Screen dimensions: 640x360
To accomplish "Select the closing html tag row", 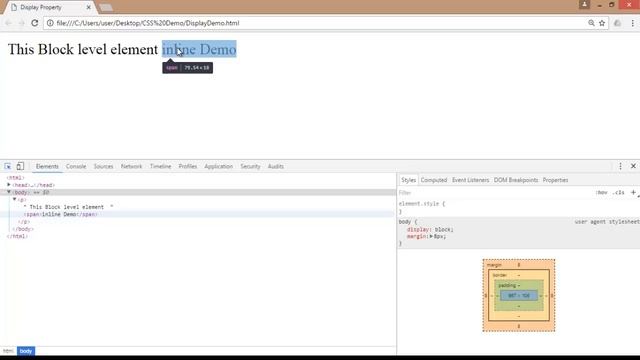I will click(x=17, y=236).
